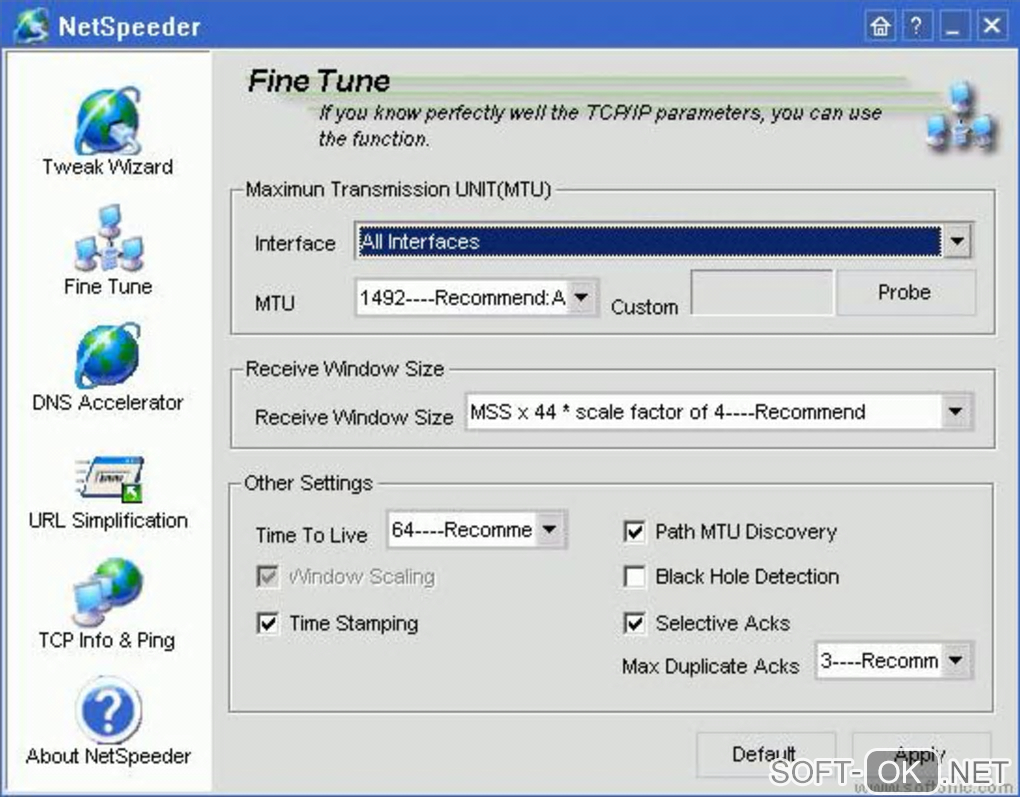Click the Selective Acks label text
The image size is (1020, 797).
click(x=723, y=623)
